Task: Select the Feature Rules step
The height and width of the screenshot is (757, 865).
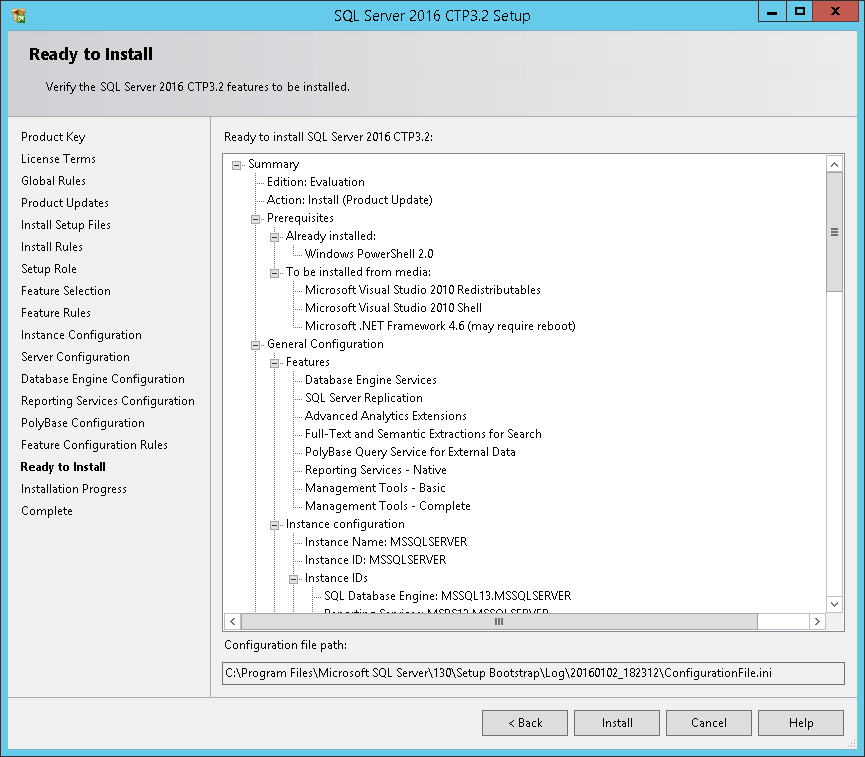Action: 56,313
